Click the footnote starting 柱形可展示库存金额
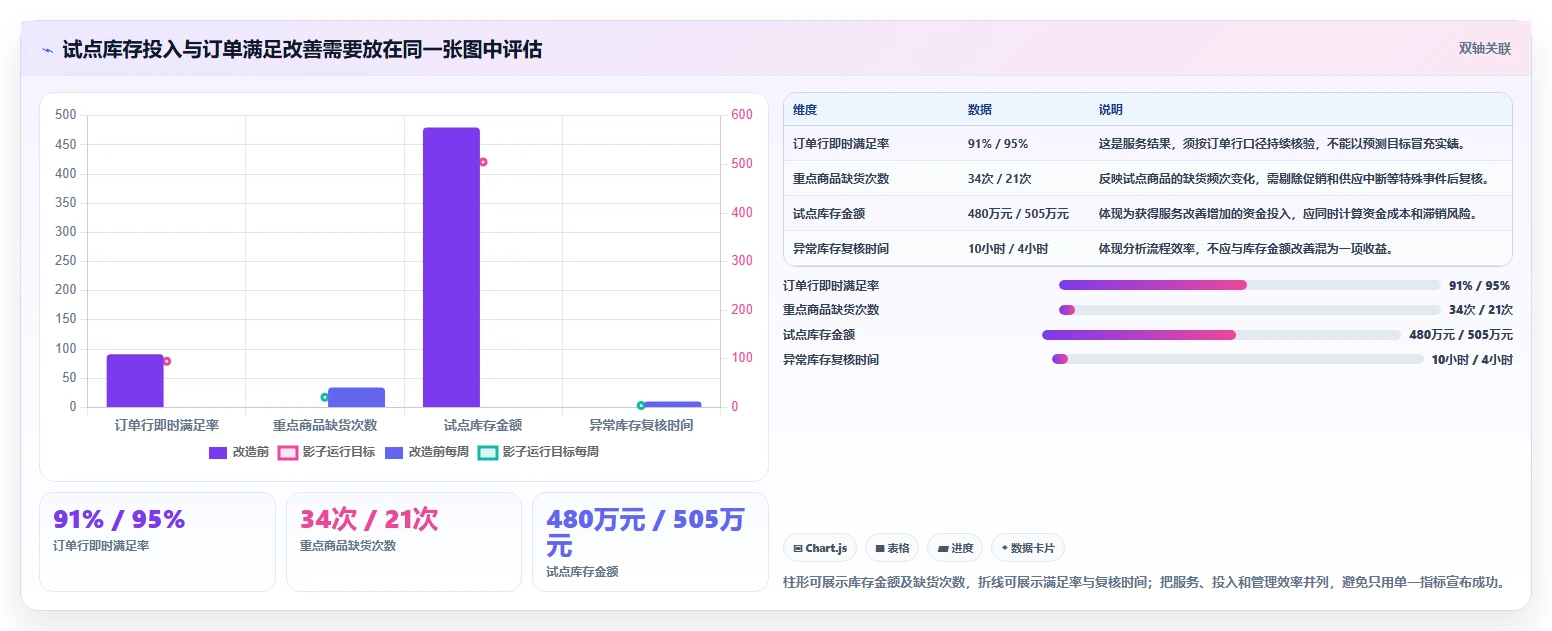 [1145, 582]
